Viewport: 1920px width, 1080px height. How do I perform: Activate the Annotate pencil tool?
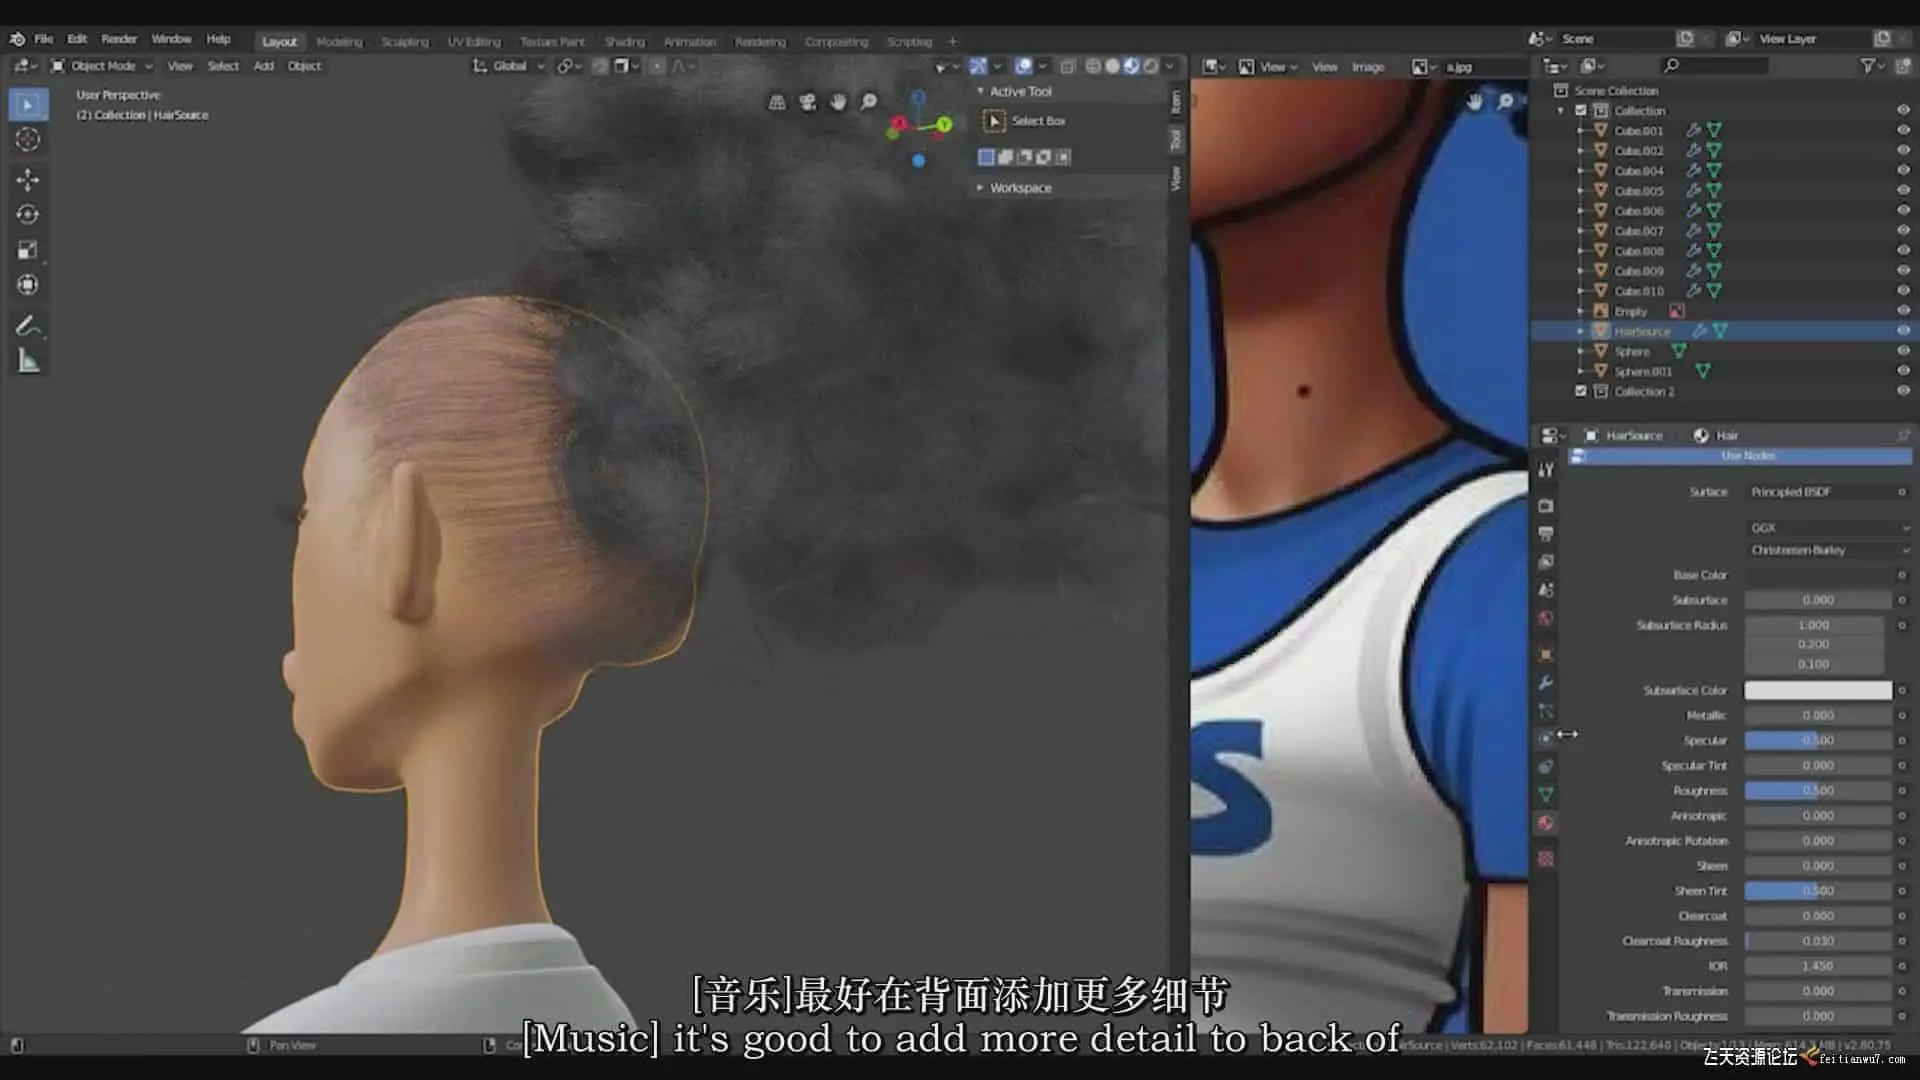[x=28, y=326]
